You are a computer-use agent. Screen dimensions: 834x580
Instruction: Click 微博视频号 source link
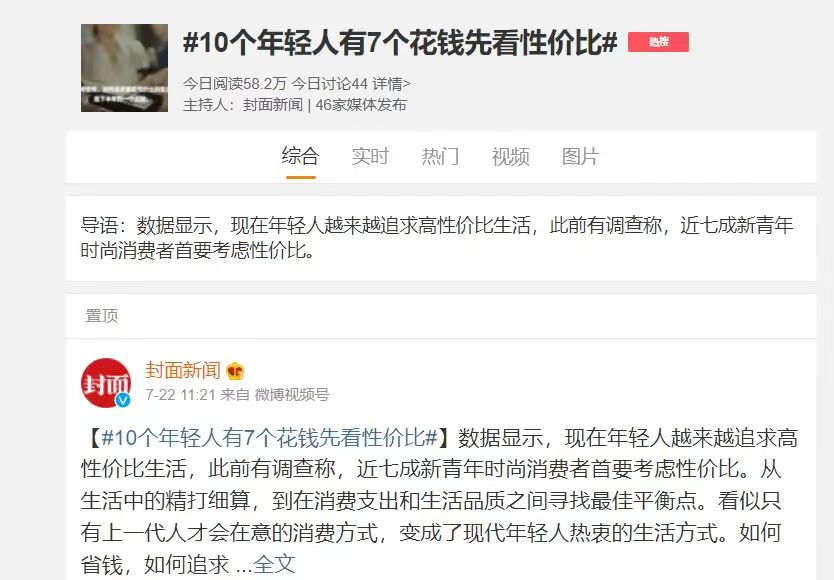pyautogui.click(x=292, y=395)
